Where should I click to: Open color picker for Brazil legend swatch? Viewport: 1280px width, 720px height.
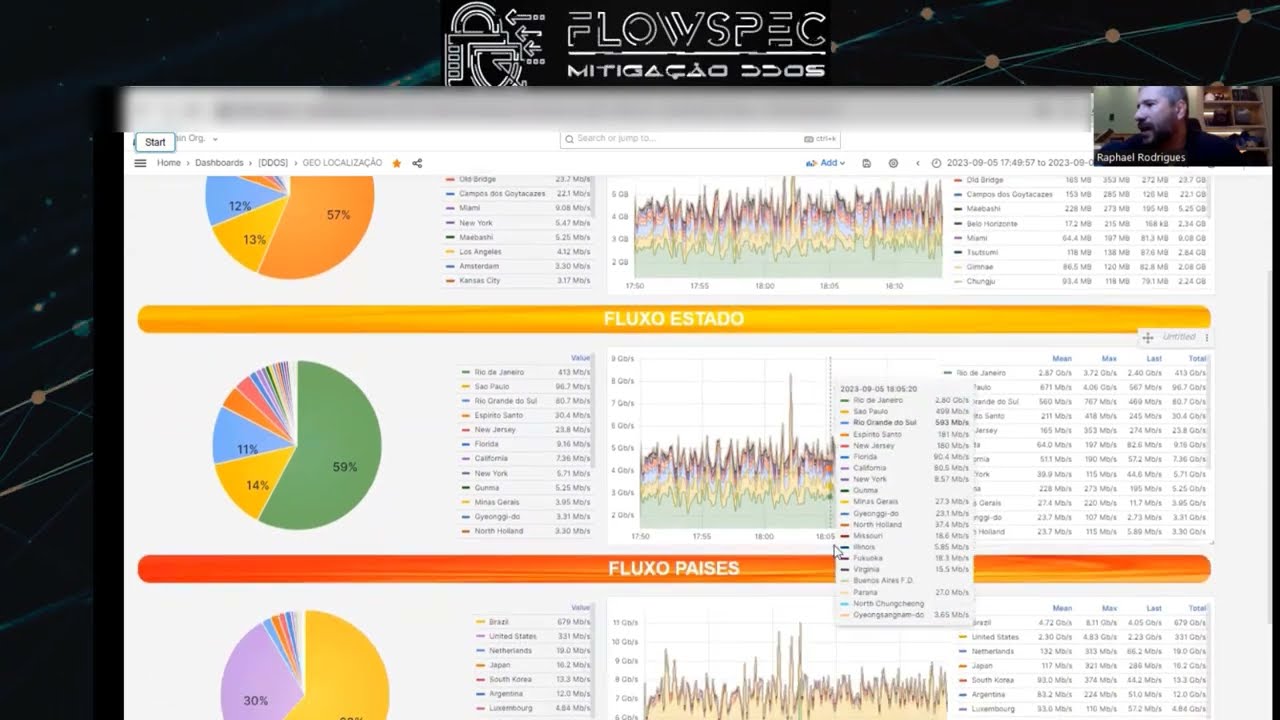(480, 622)
